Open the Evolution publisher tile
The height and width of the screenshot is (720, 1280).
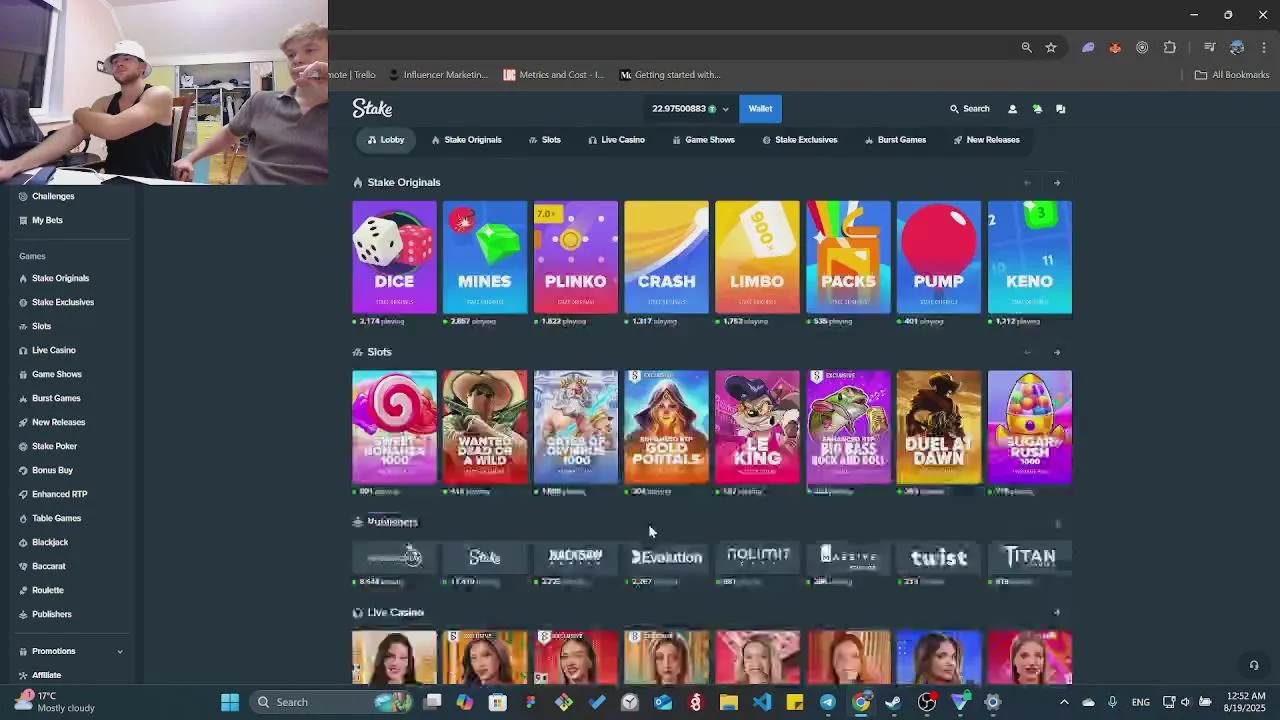tap(666, 557)
